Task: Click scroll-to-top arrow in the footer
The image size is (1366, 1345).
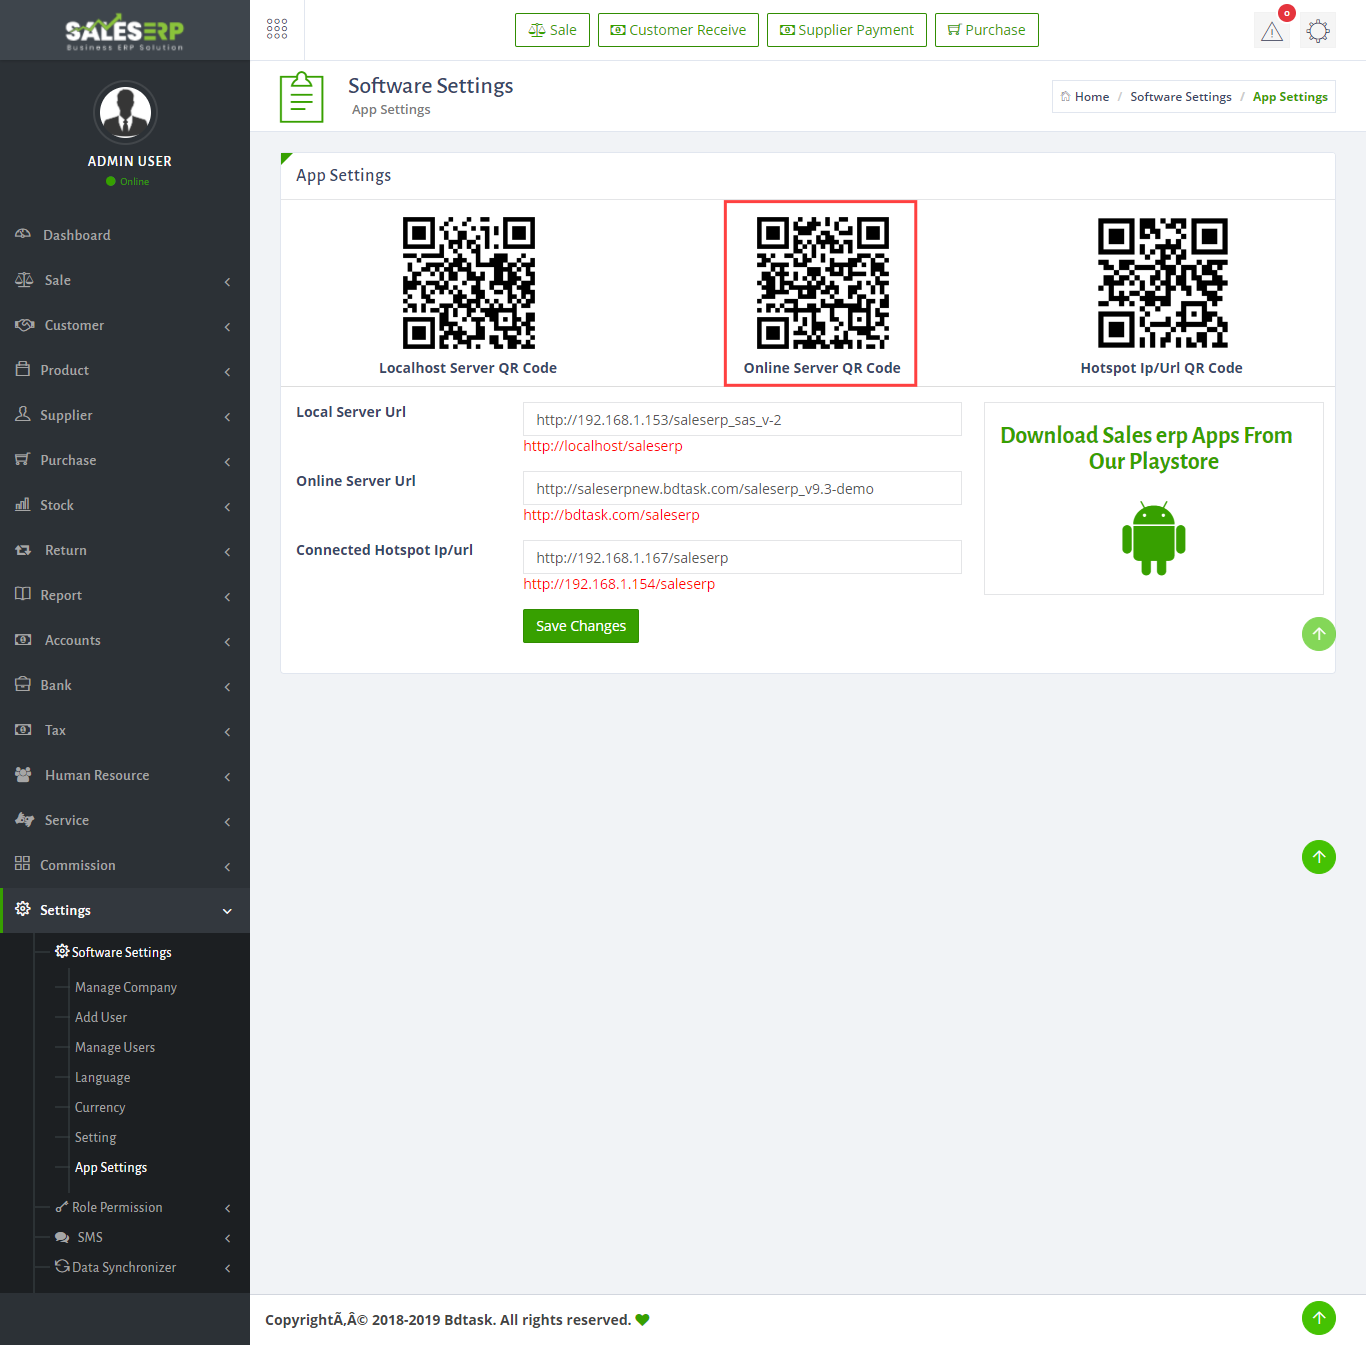Action: point(1318,1318)
